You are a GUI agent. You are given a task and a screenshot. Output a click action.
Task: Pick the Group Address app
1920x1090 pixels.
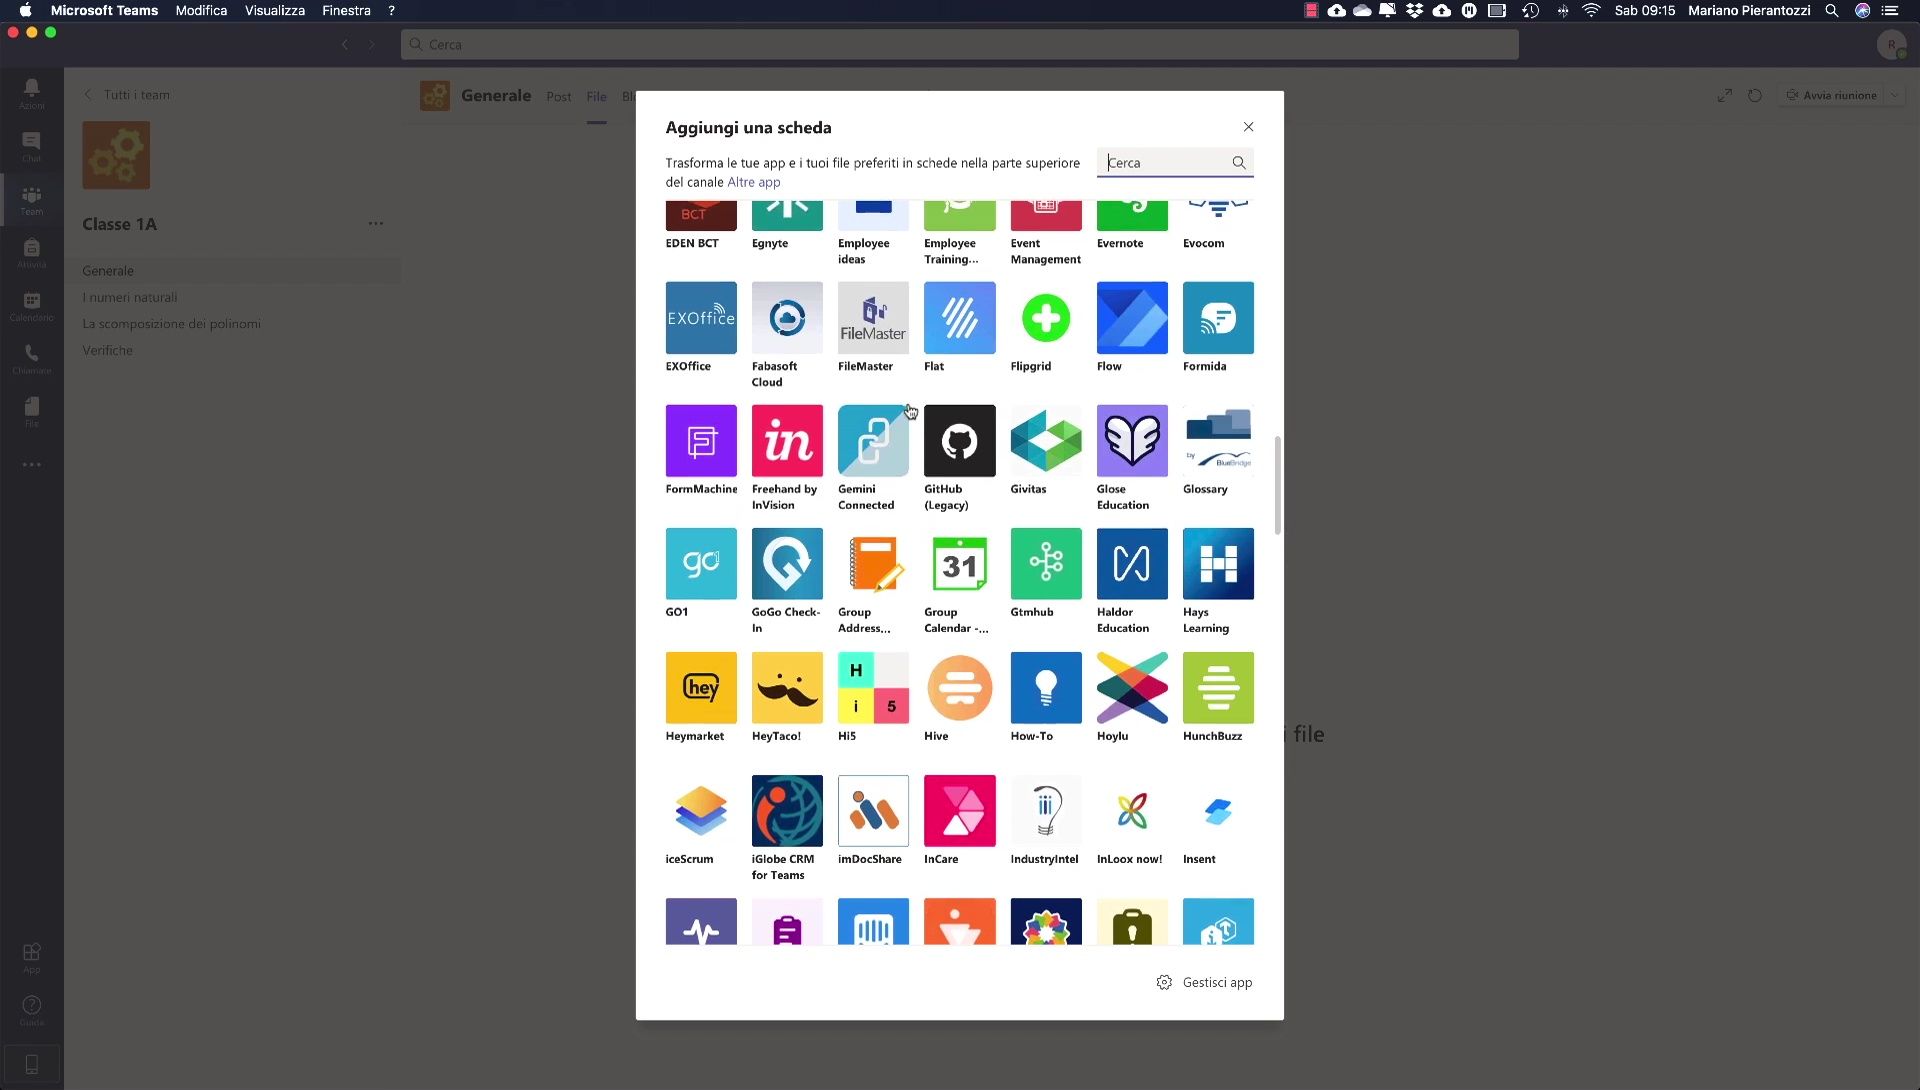click(x=873, y=564)
